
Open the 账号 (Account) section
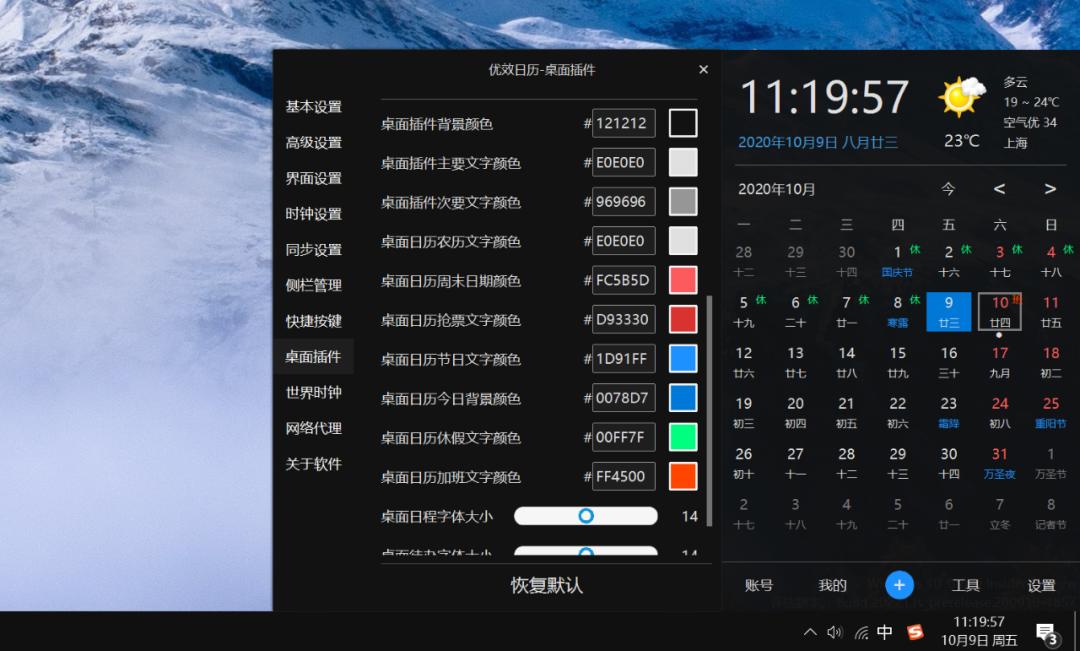(x=760, y=585)
